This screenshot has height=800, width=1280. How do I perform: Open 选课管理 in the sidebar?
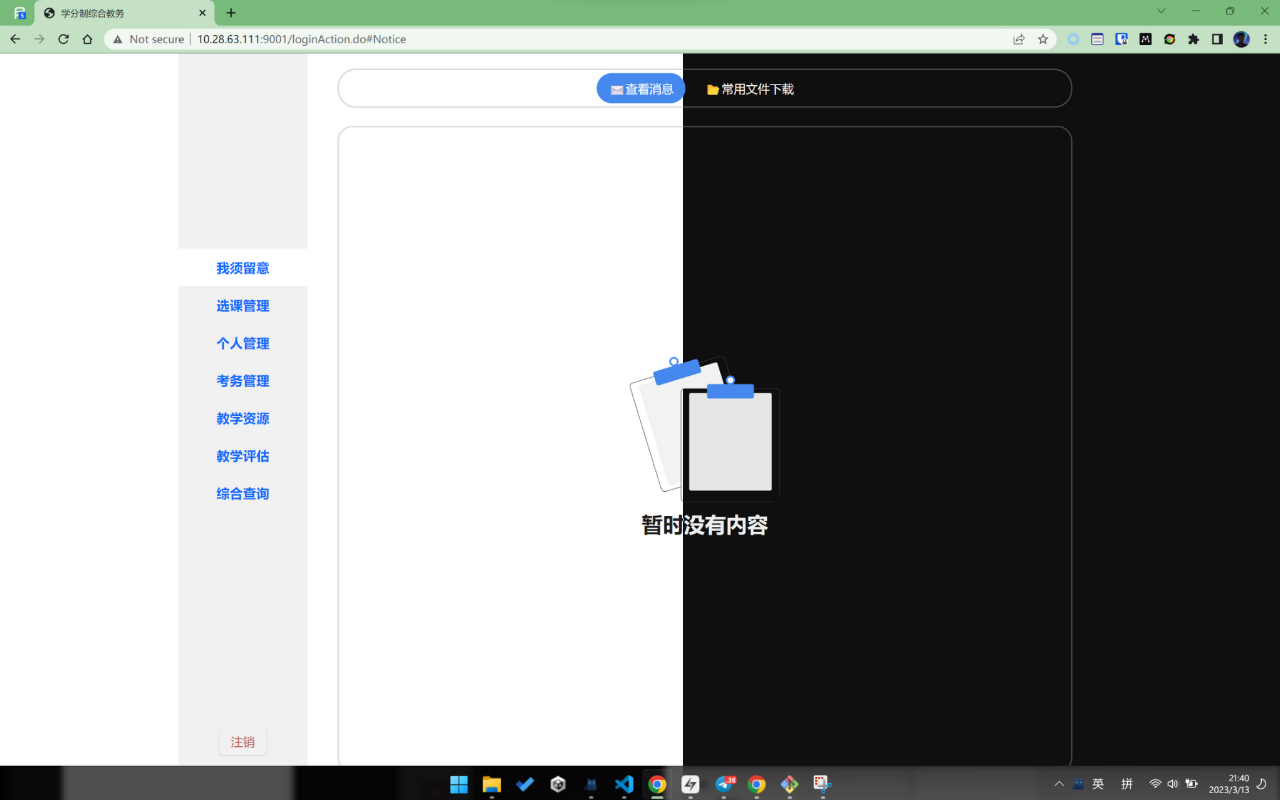click(243, 306)
